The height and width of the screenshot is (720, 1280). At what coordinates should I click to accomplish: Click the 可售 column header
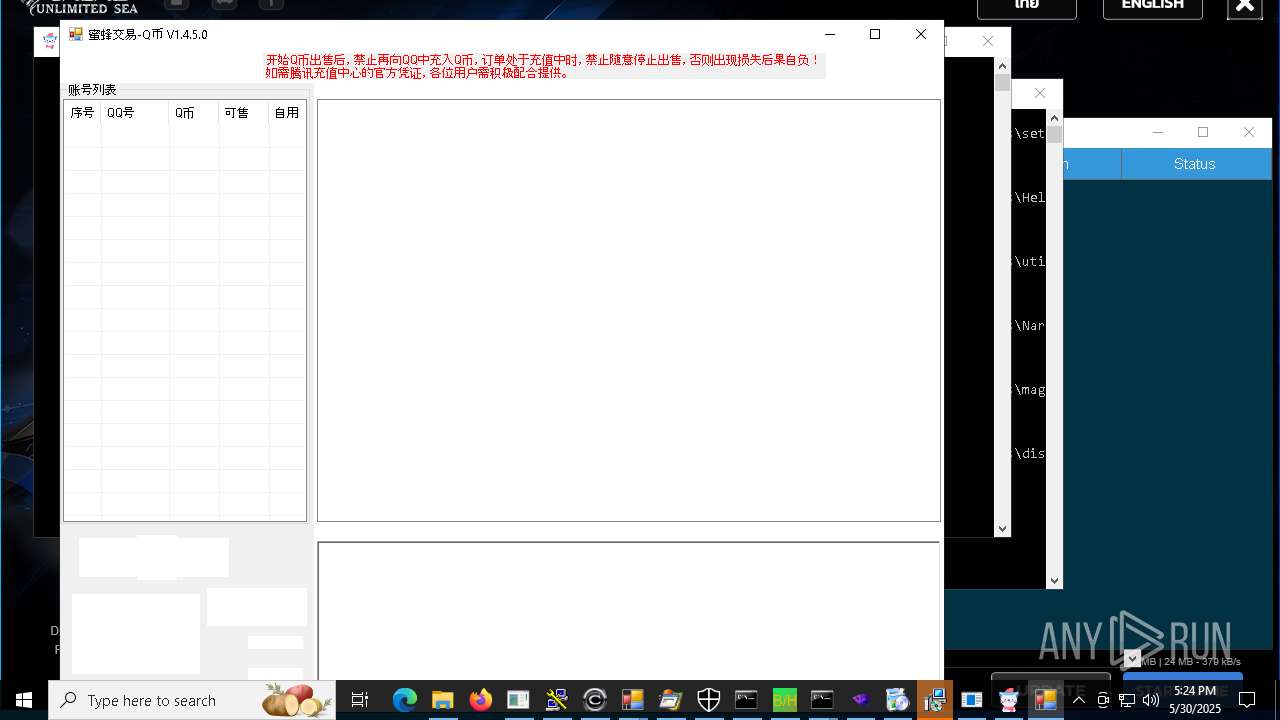244,113
